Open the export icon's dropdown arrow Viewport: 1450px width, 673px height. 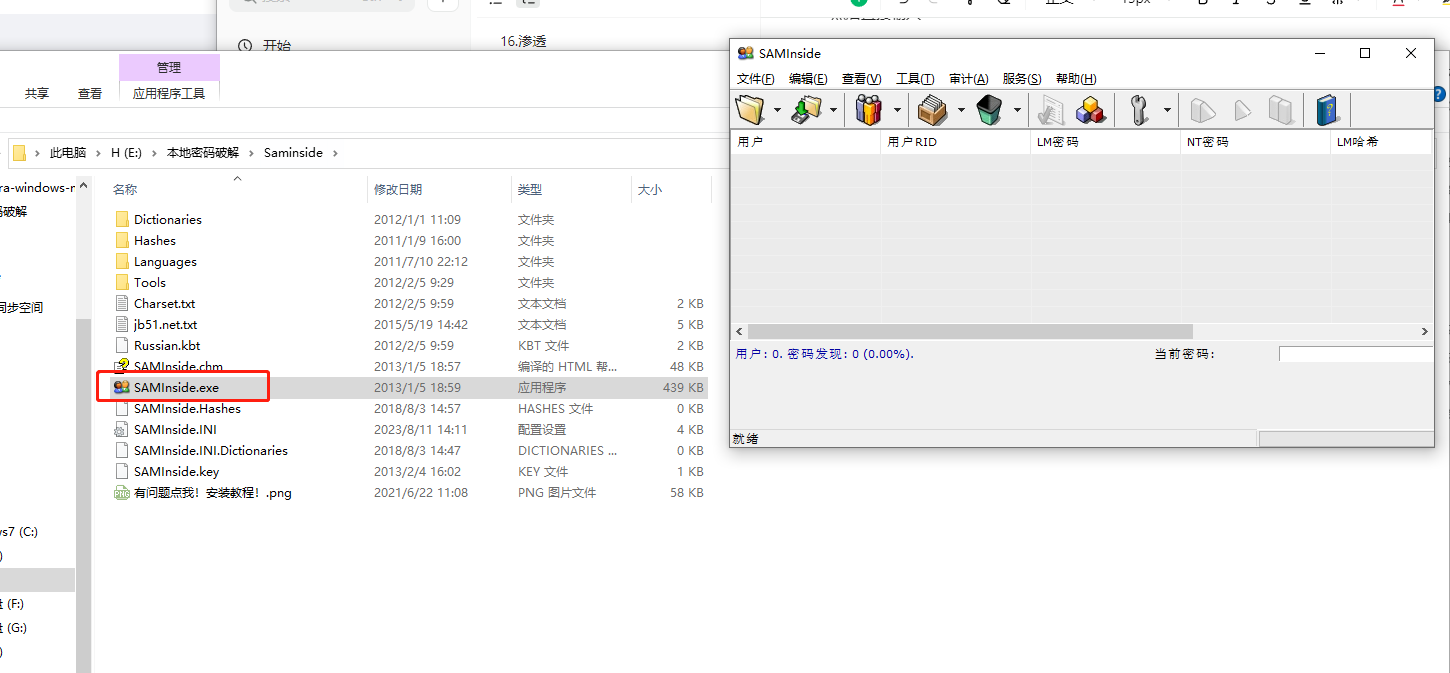tap(833, 110)
